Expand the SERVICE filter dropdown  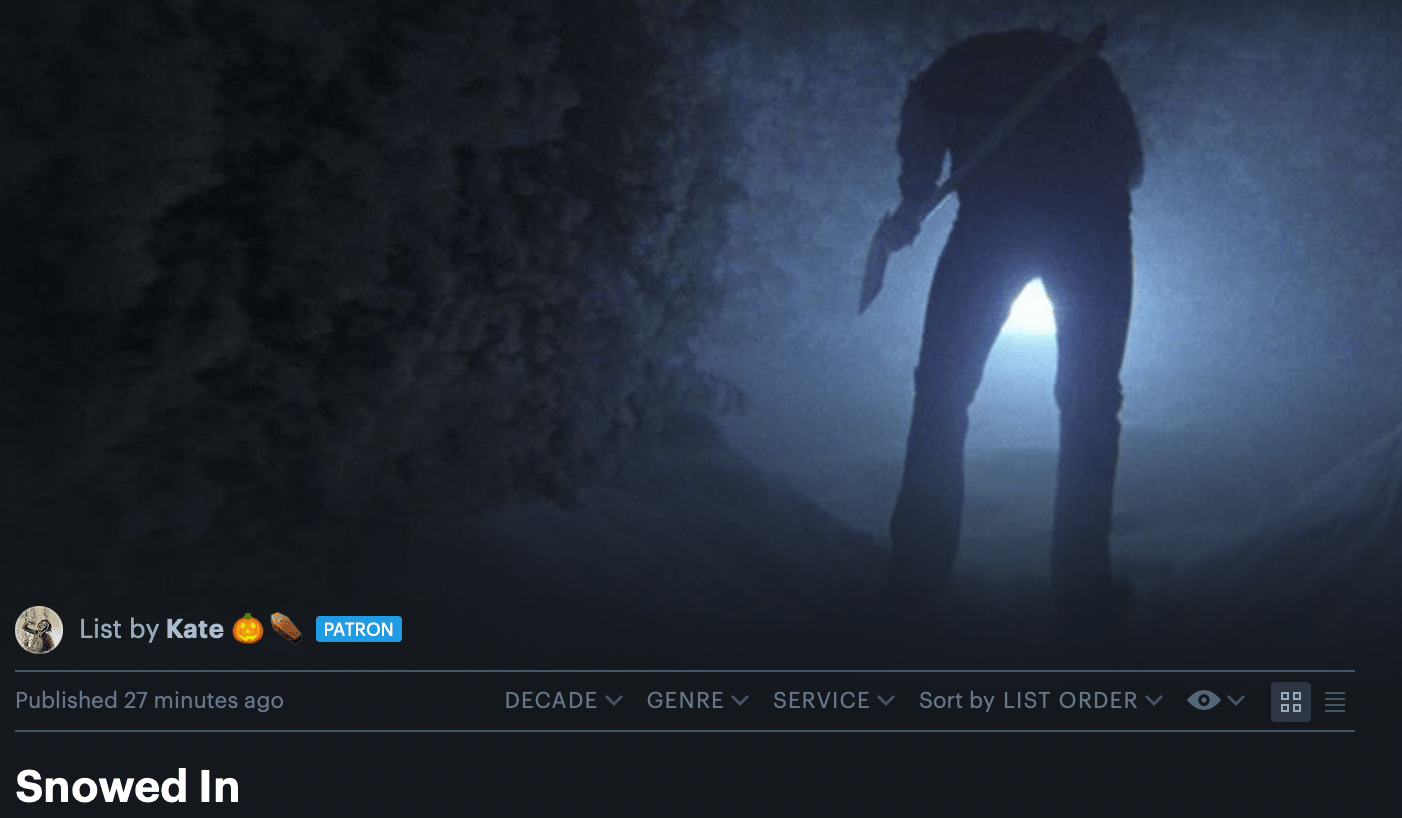(834, 701)
